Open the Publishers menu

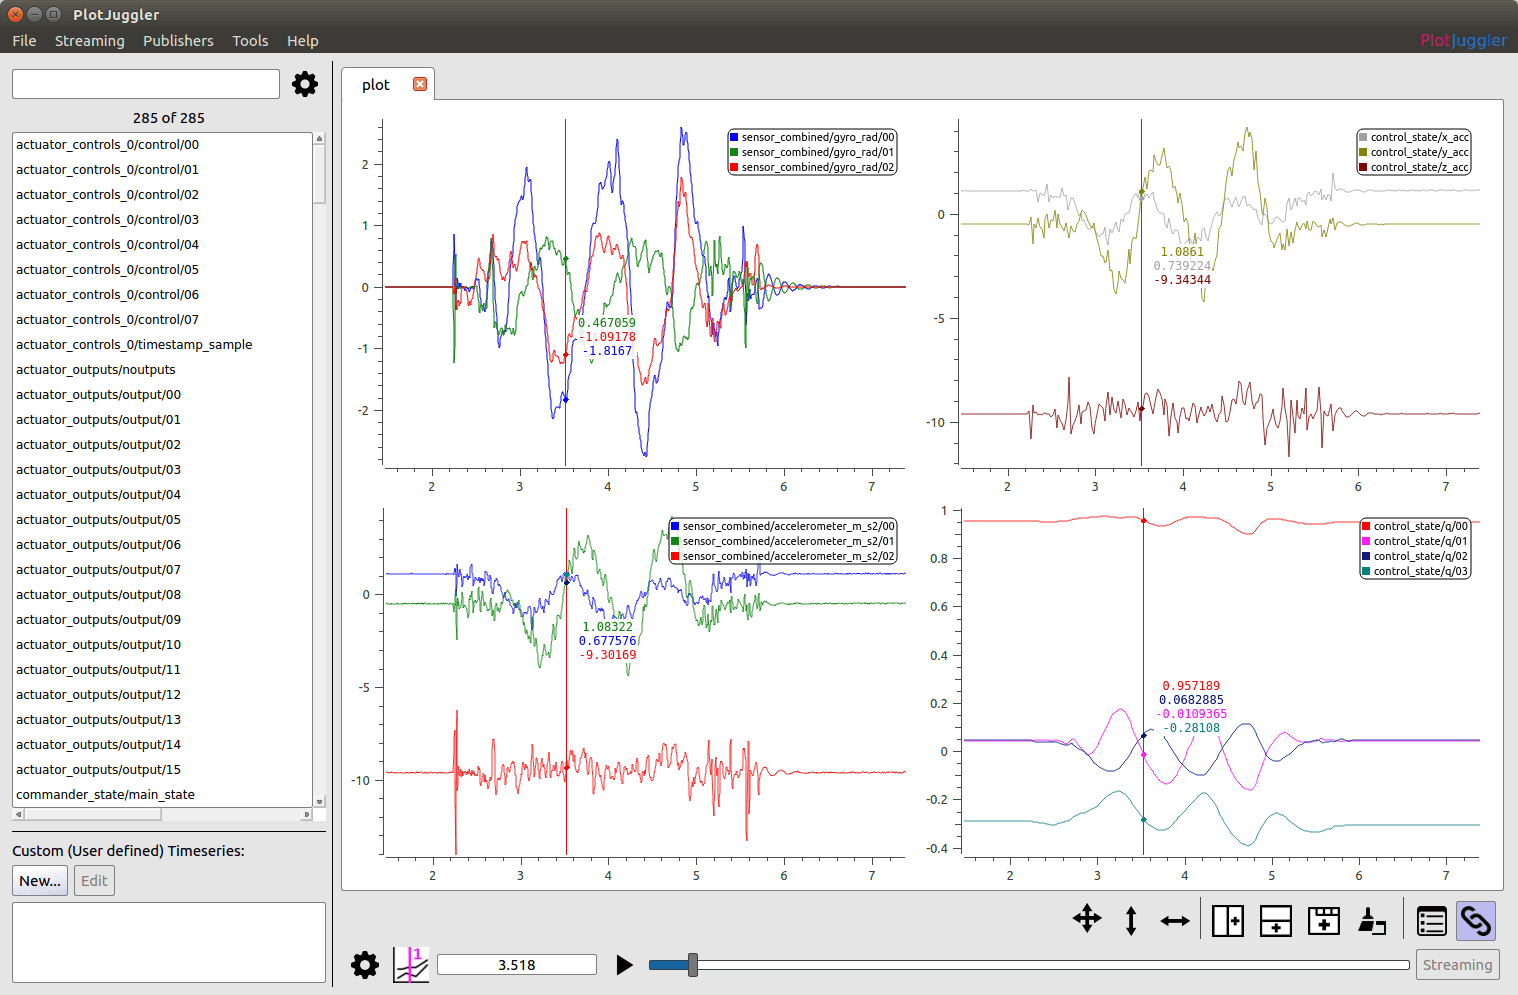click(x=178, y=41)
